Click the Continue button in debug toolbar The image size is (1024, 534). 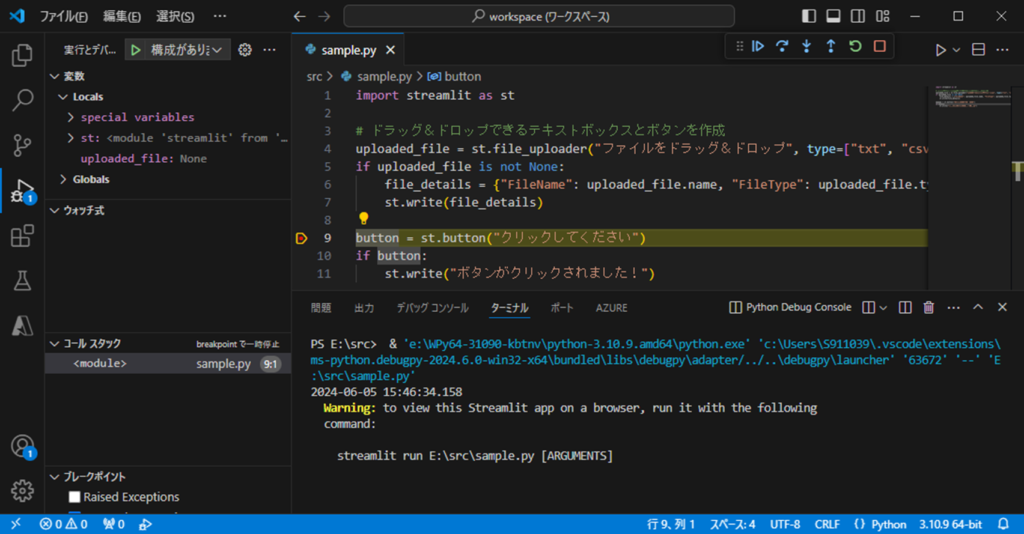[758, 46]
